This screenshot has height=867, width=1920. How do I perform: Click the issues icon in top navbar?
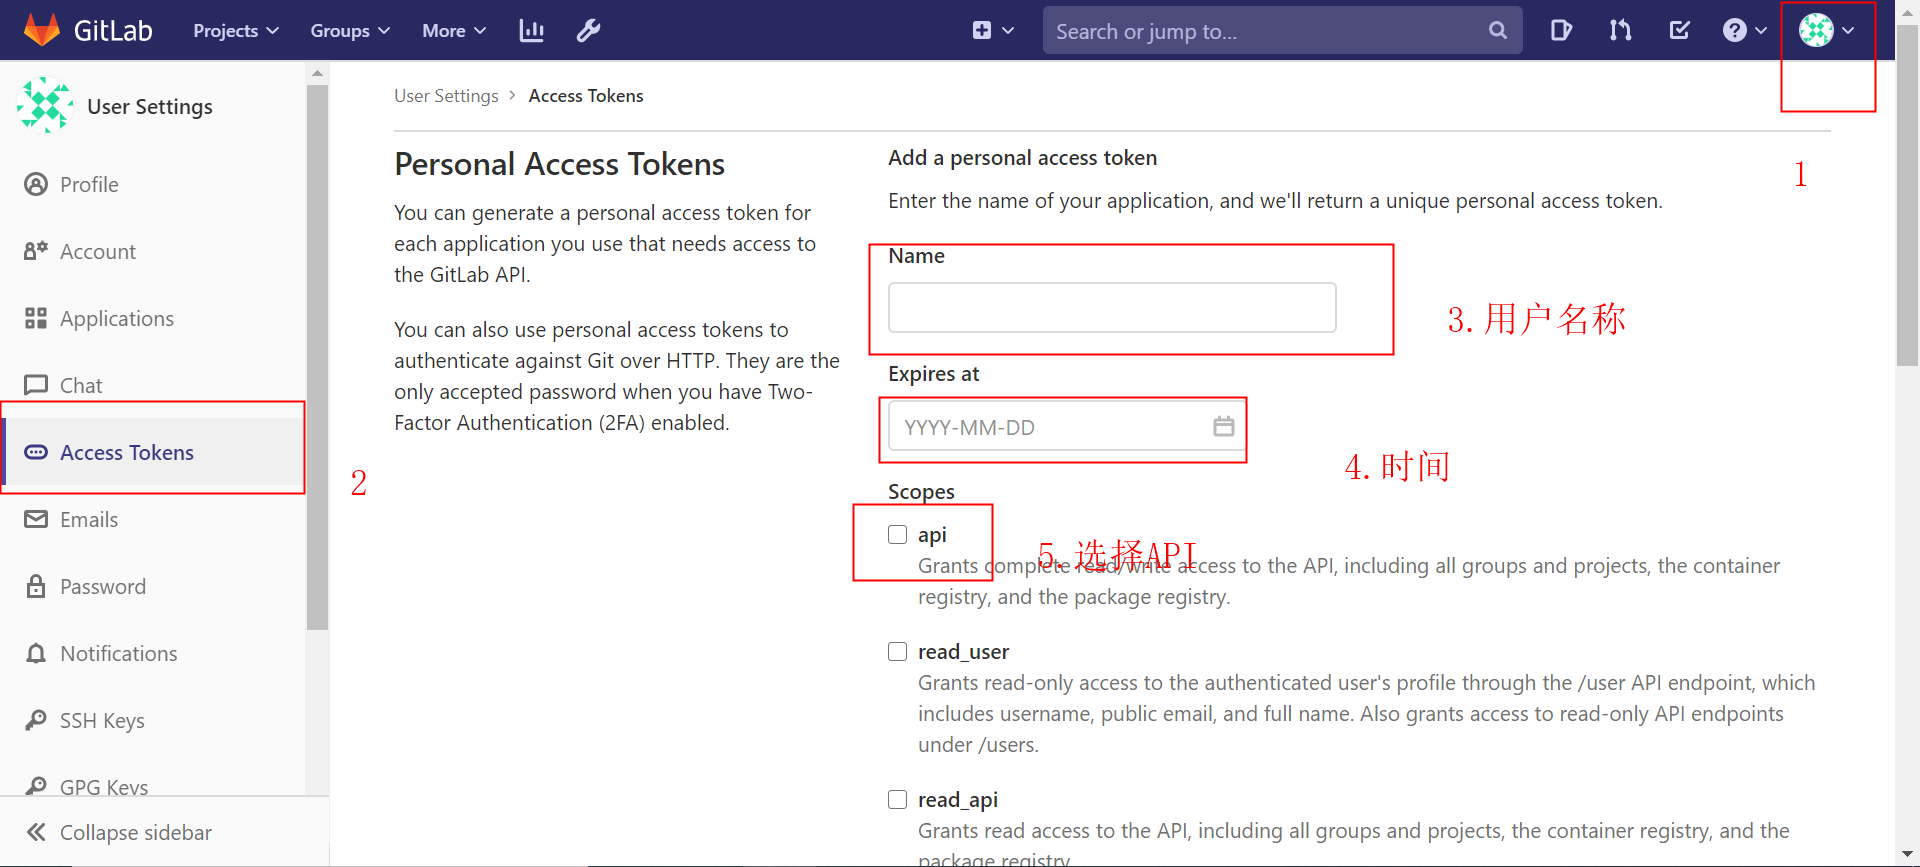coord(1560,31)
